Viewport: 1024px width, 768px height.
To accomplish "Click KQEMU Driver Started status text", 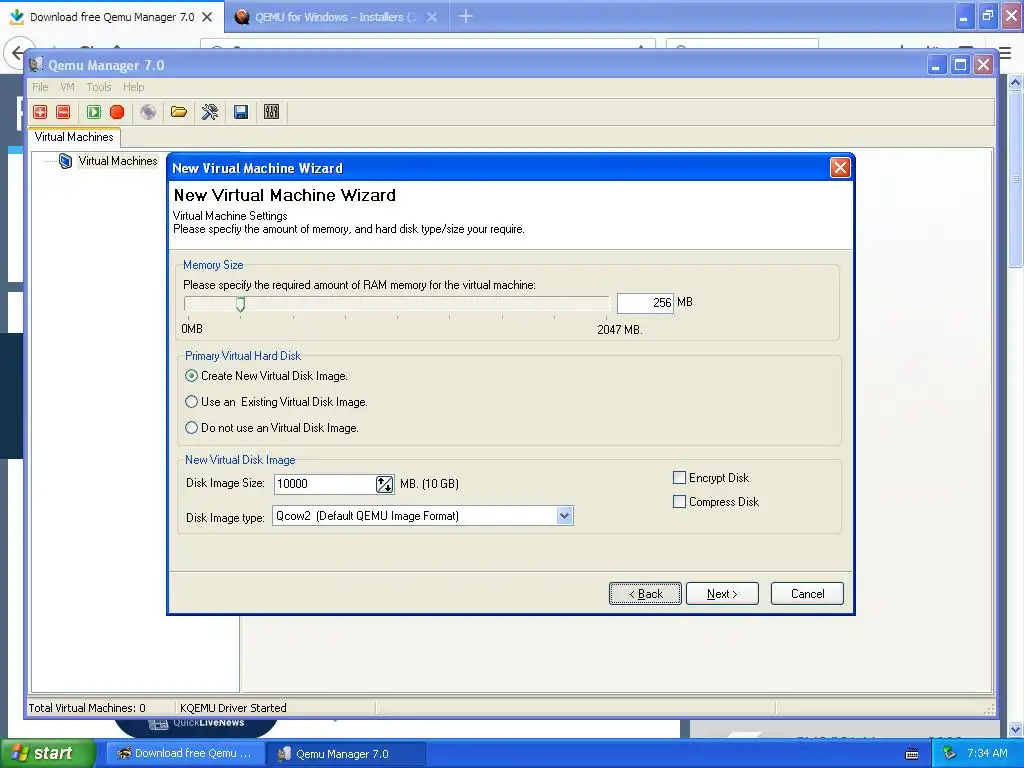I will click(x=233, y=708).
